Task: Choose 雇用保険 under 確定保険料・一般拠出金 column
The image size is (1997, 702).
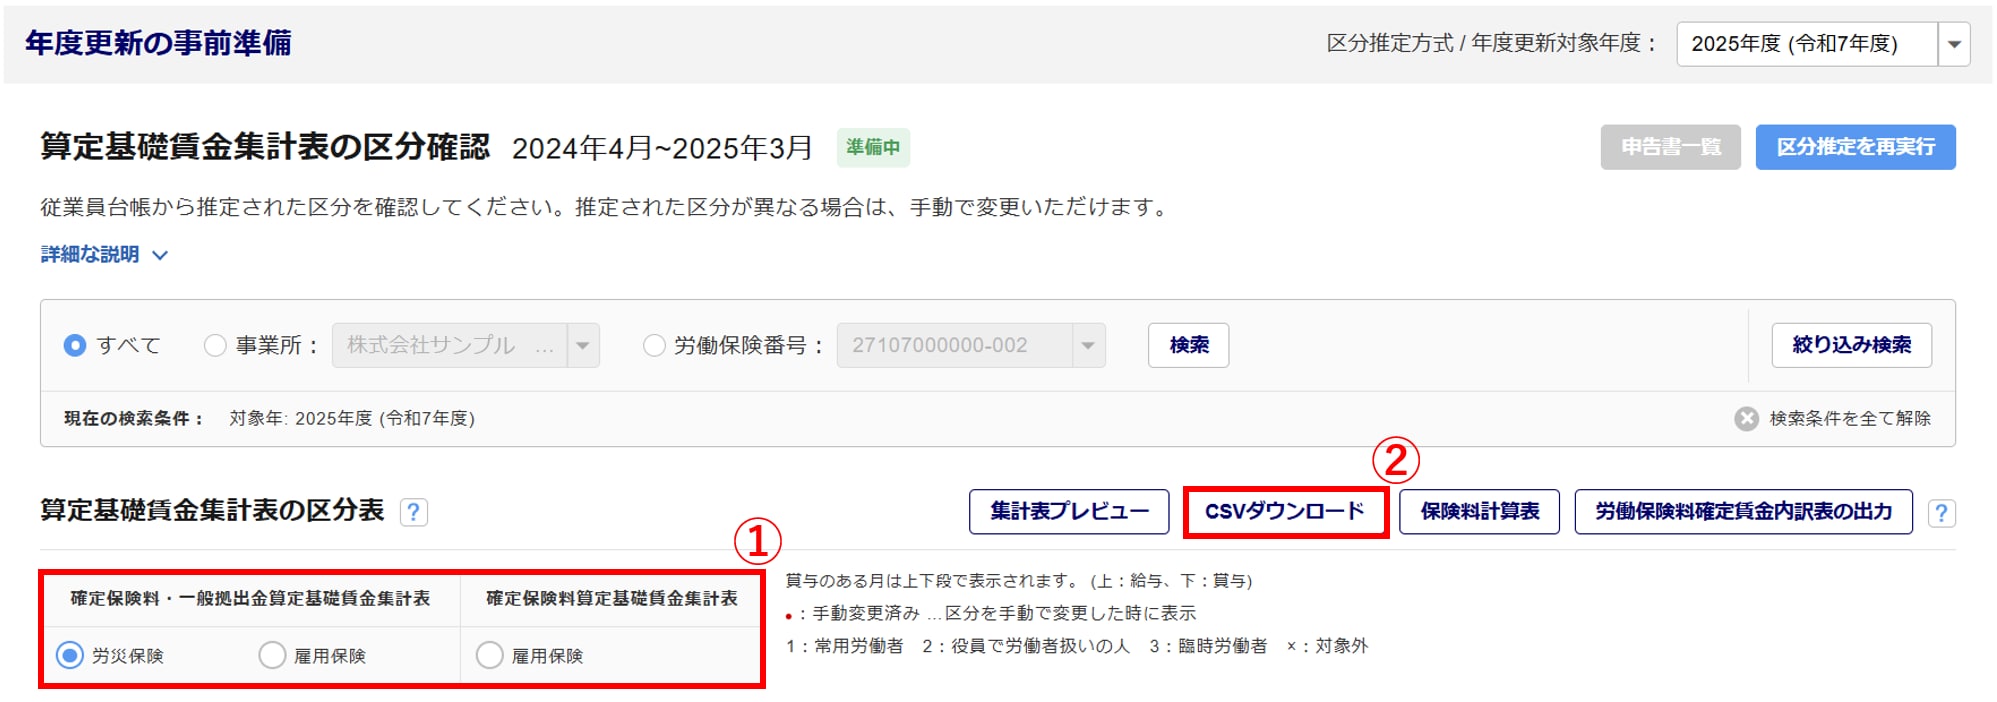Action: 272,656
